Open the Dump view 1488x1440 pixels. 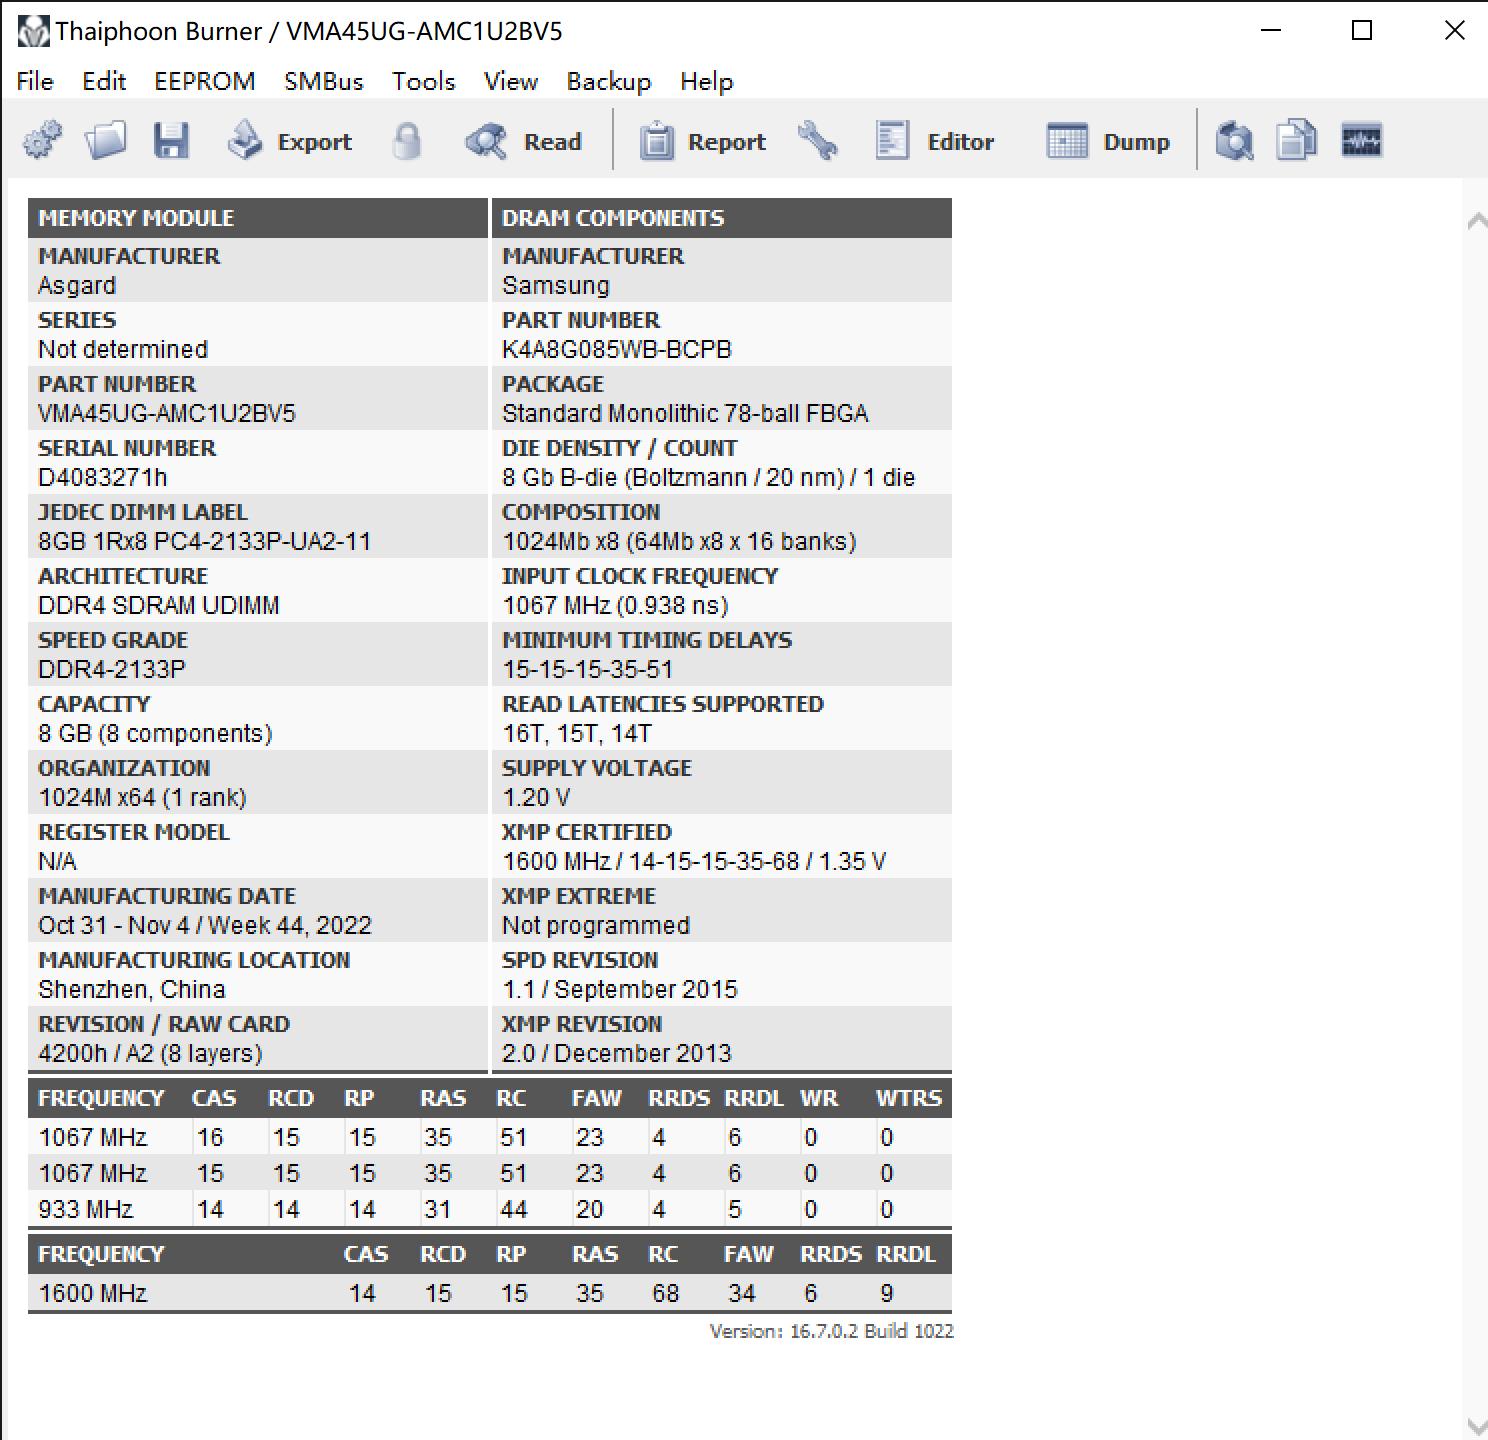1108,141
